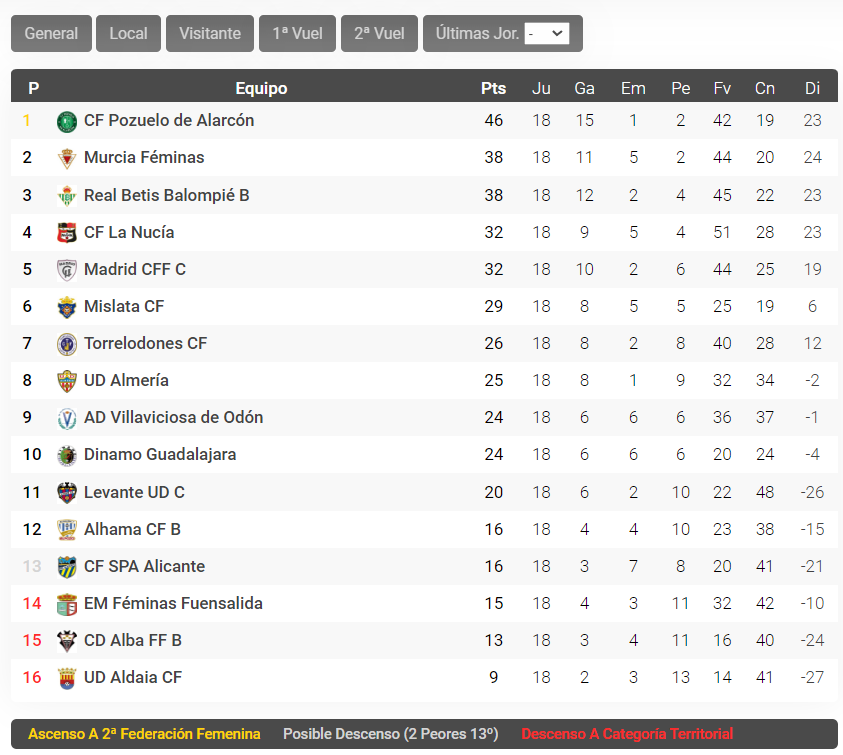Click the UD Almería team crest
The height and width of the screenshot is (755, 843).
pos(67,381)
